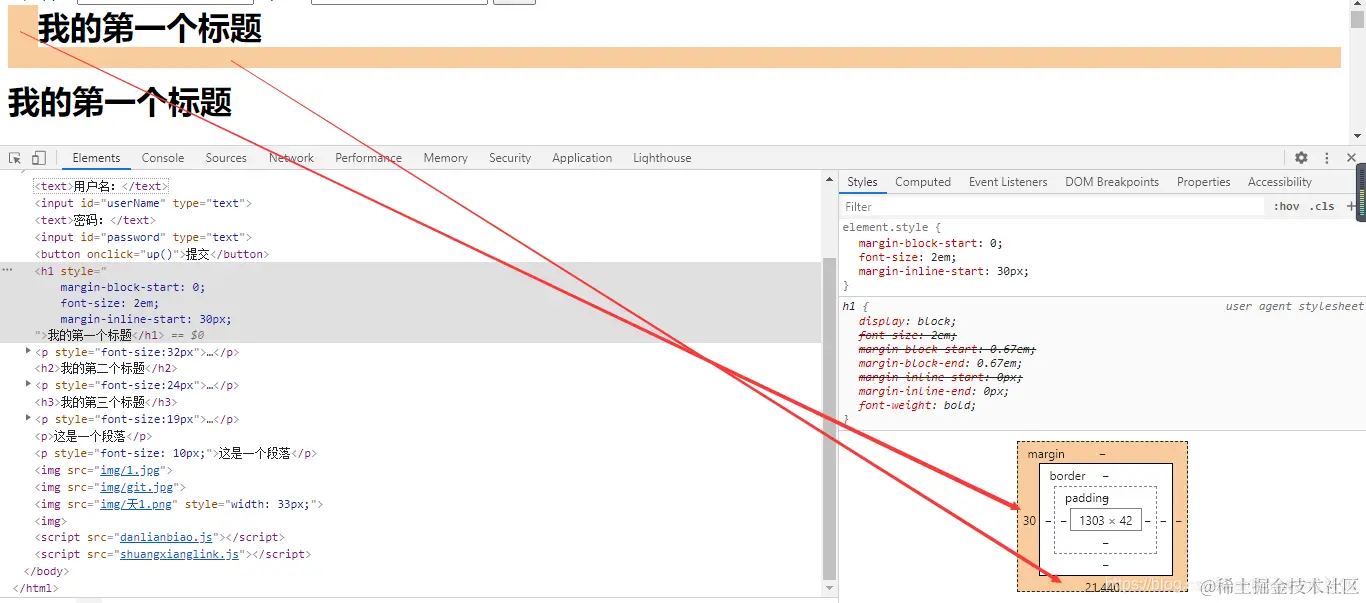The image size is (1366, 603).
Task: Select the h1 style= node line
Action: [70, 271]
